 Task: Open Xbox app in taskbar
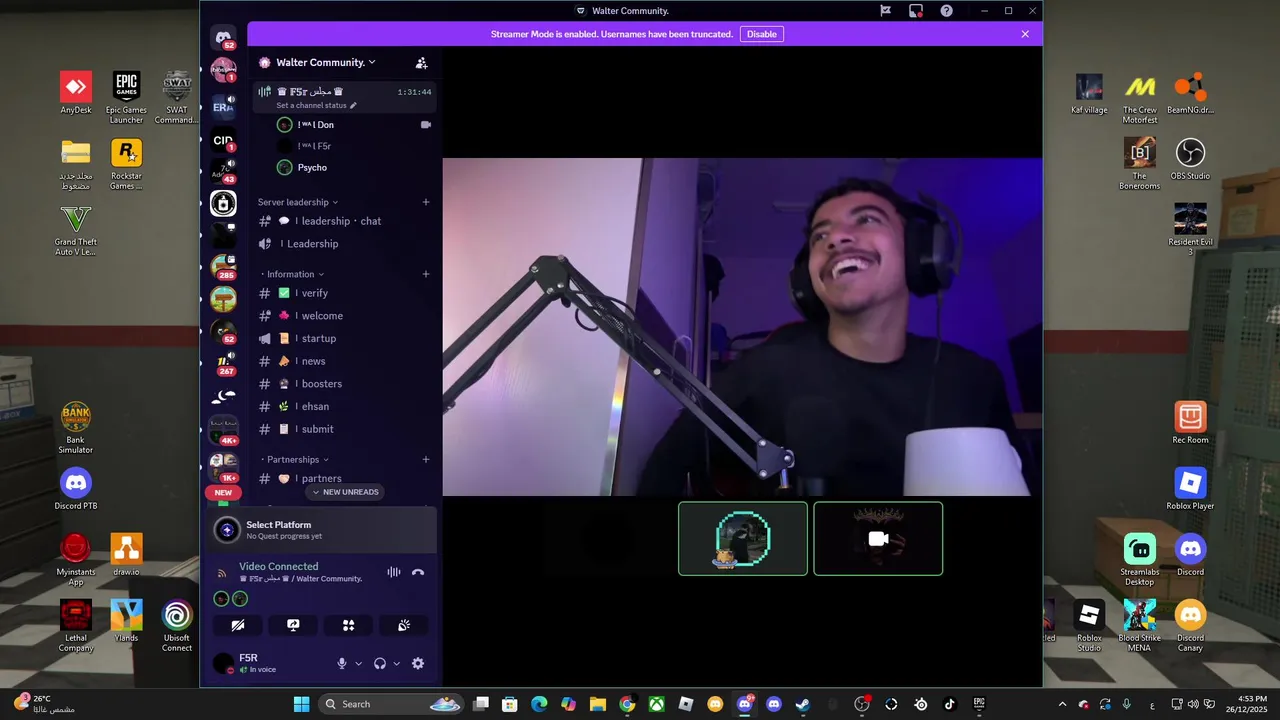tap(656, 704)
